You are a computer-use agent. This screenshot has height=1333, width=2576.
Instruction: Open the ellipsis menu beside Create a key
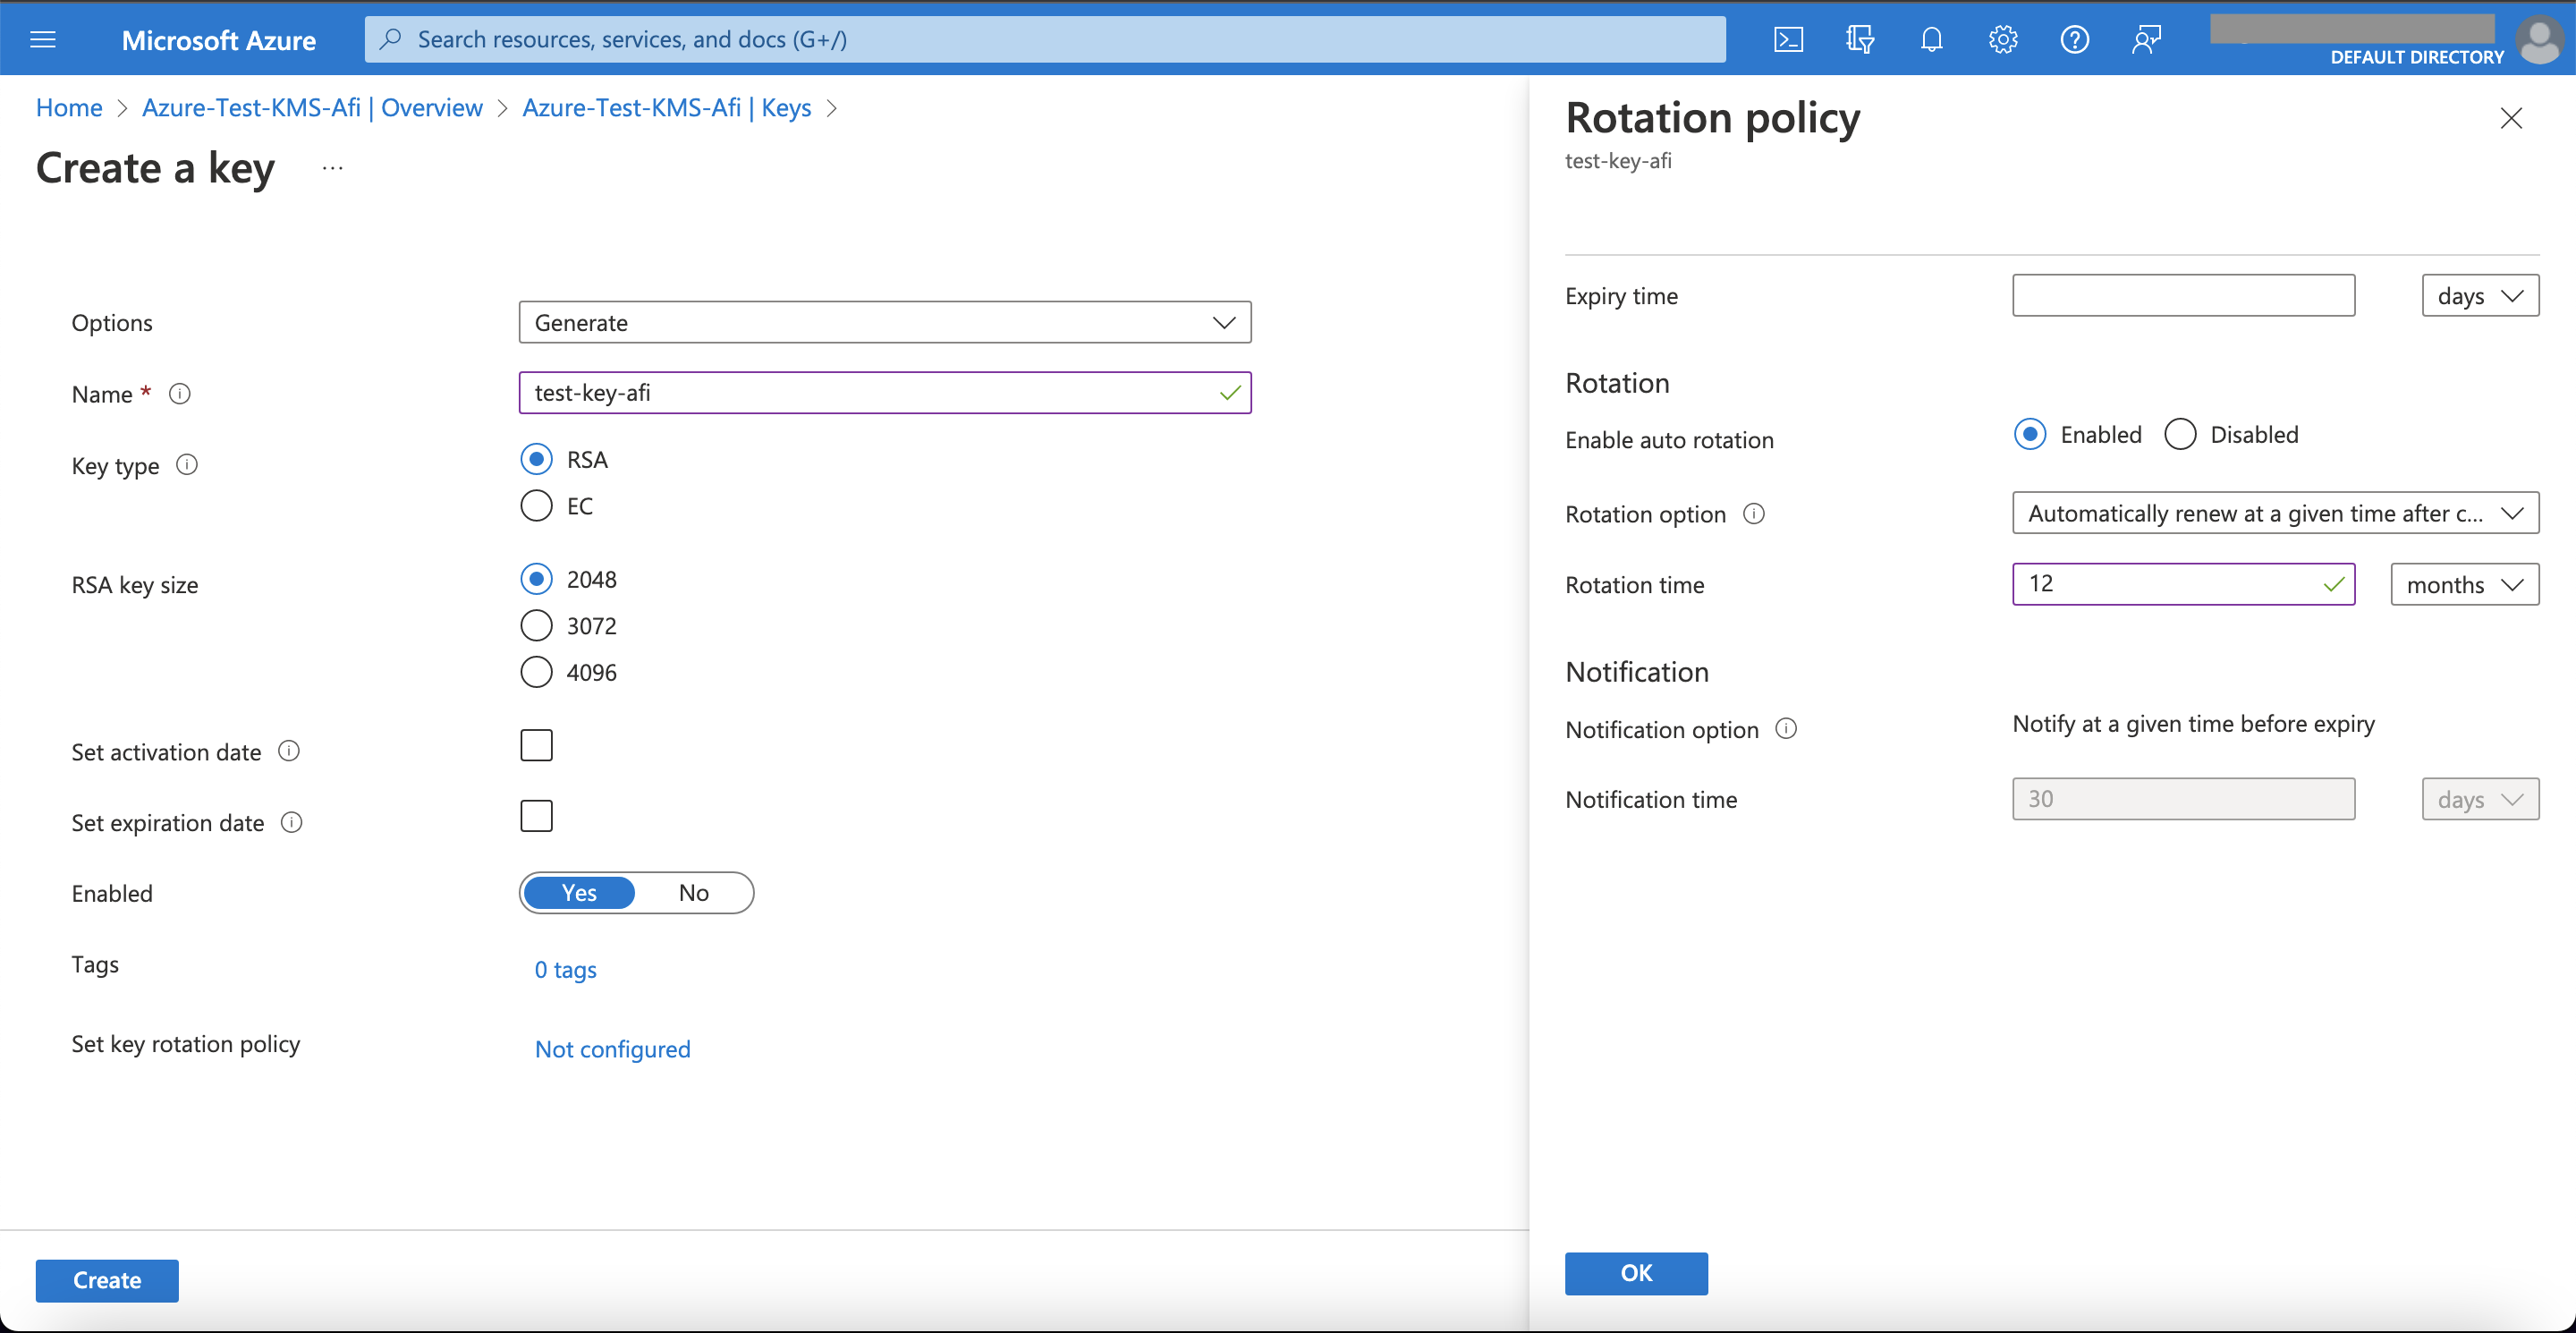click(x=333, y=168)
